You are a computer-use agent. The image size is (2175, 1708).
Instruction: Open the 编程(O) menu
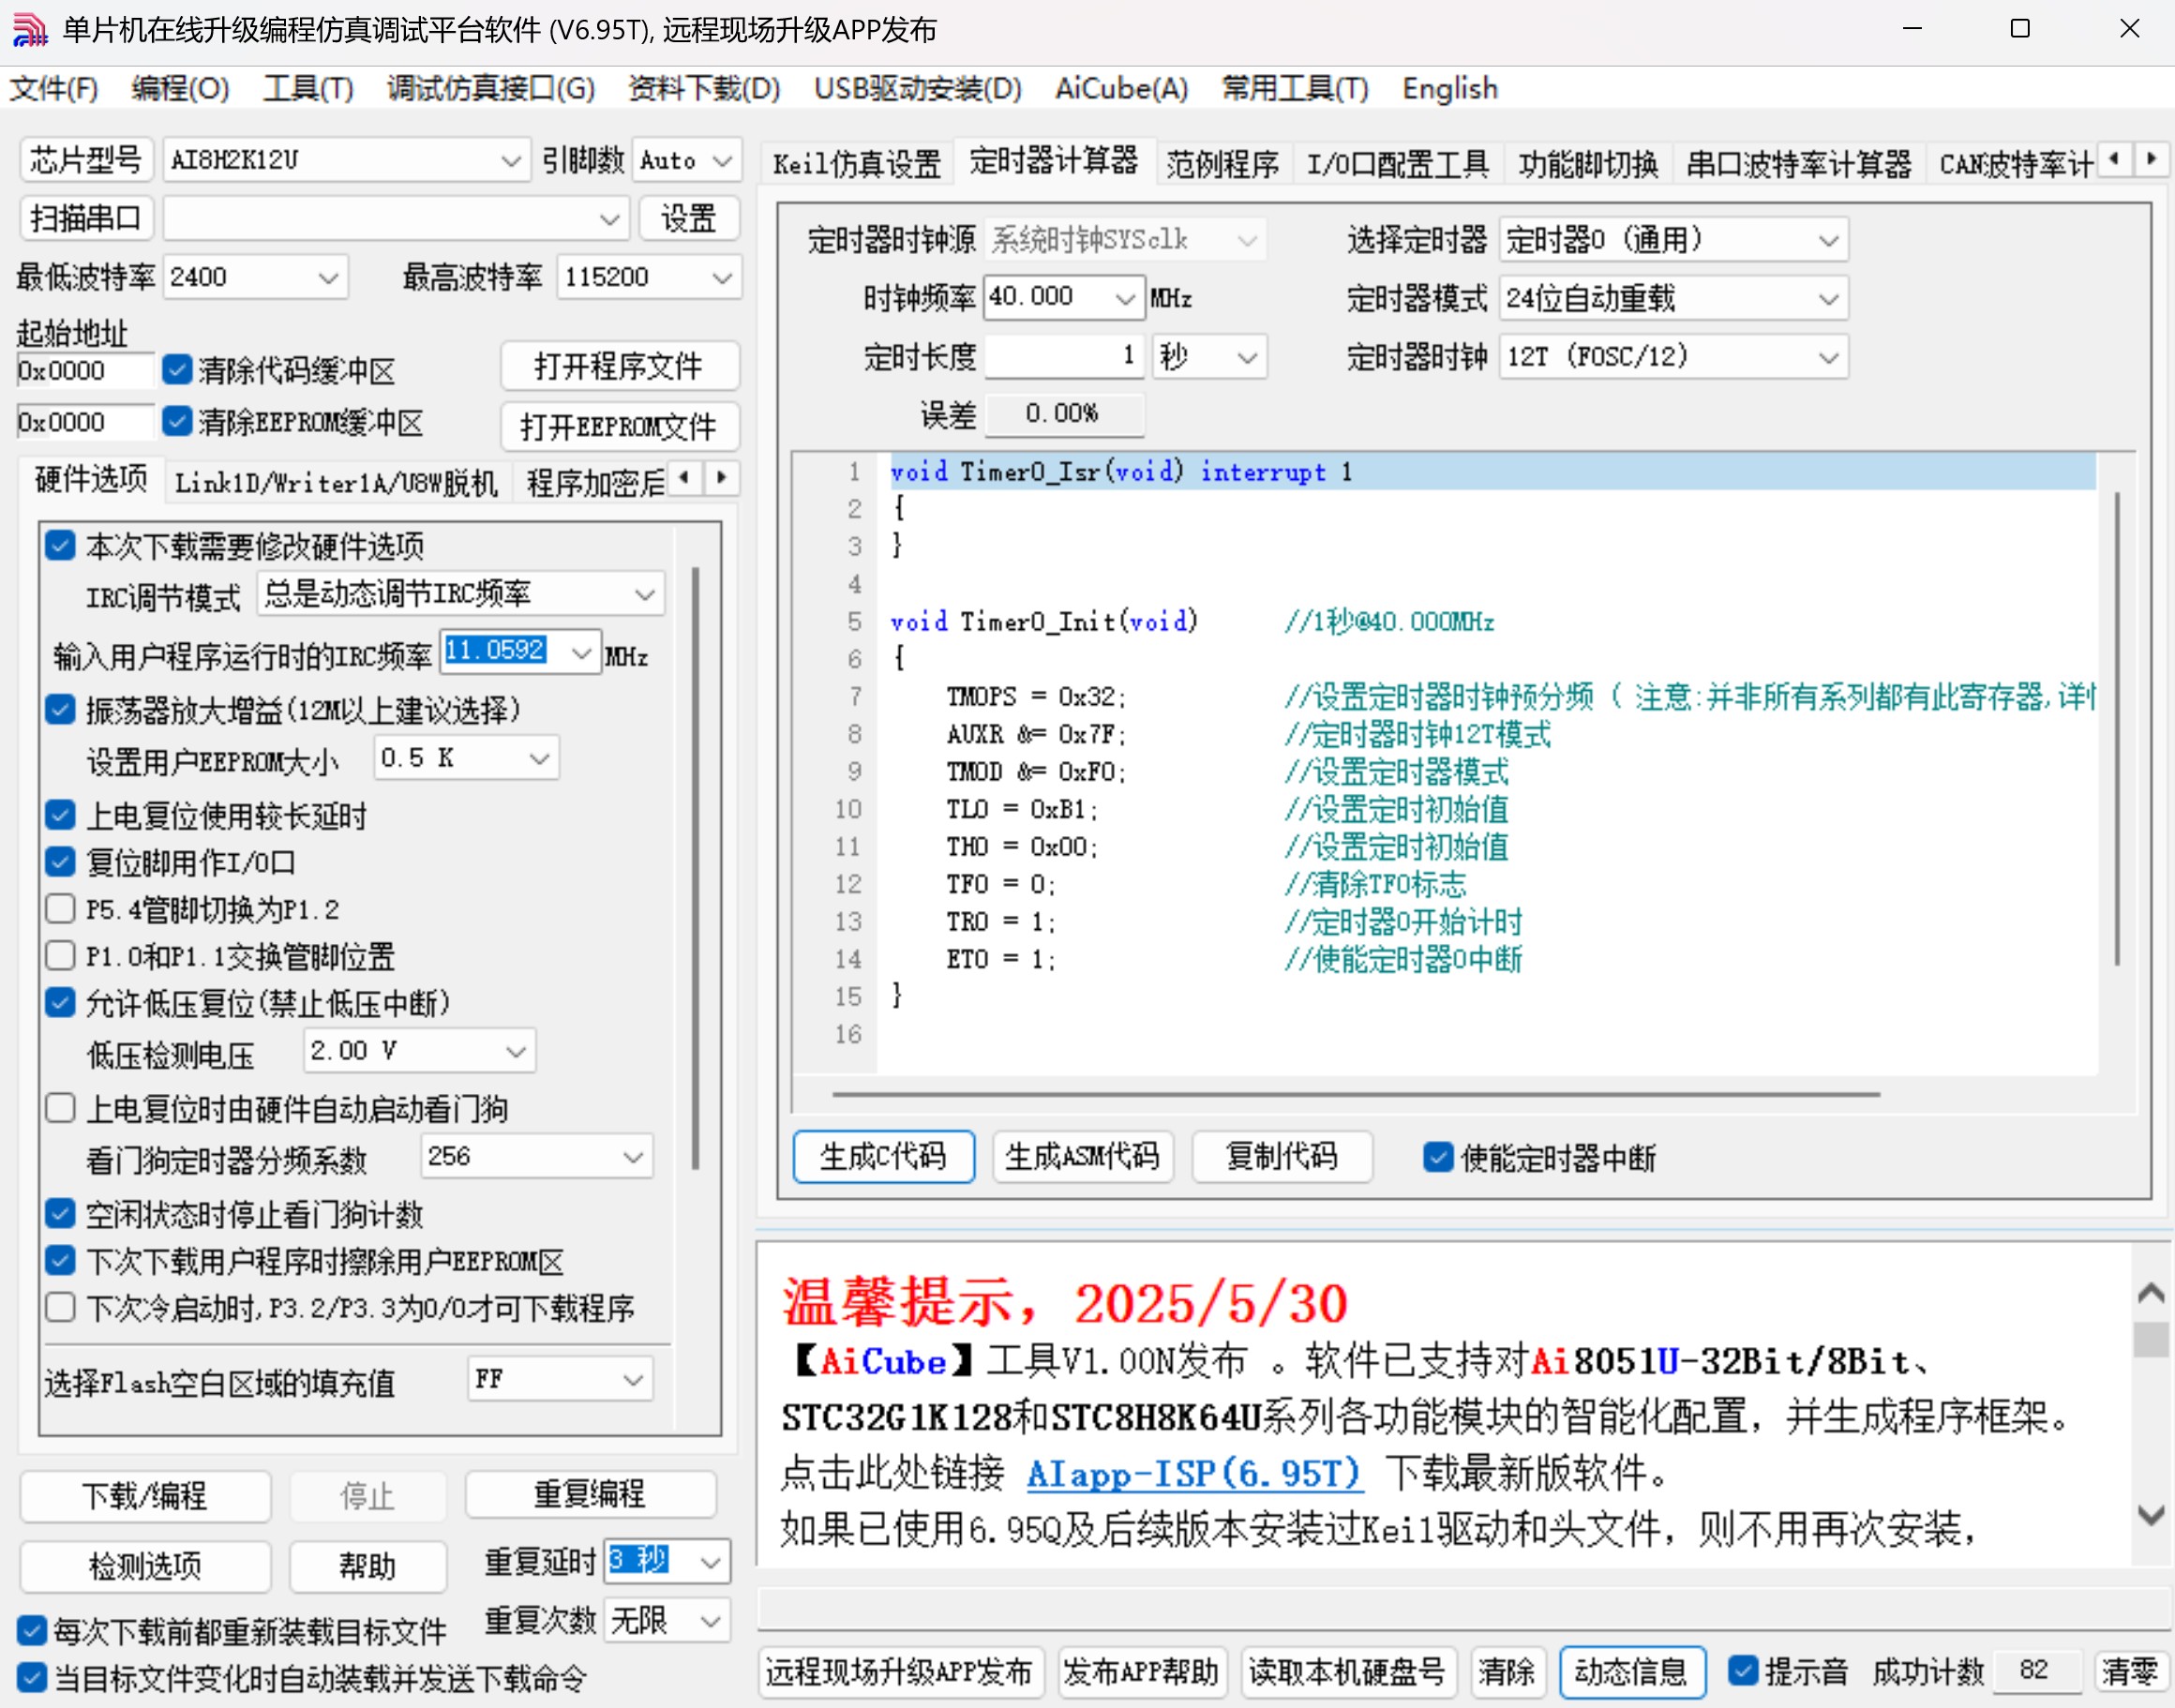[x=180, y=88]
